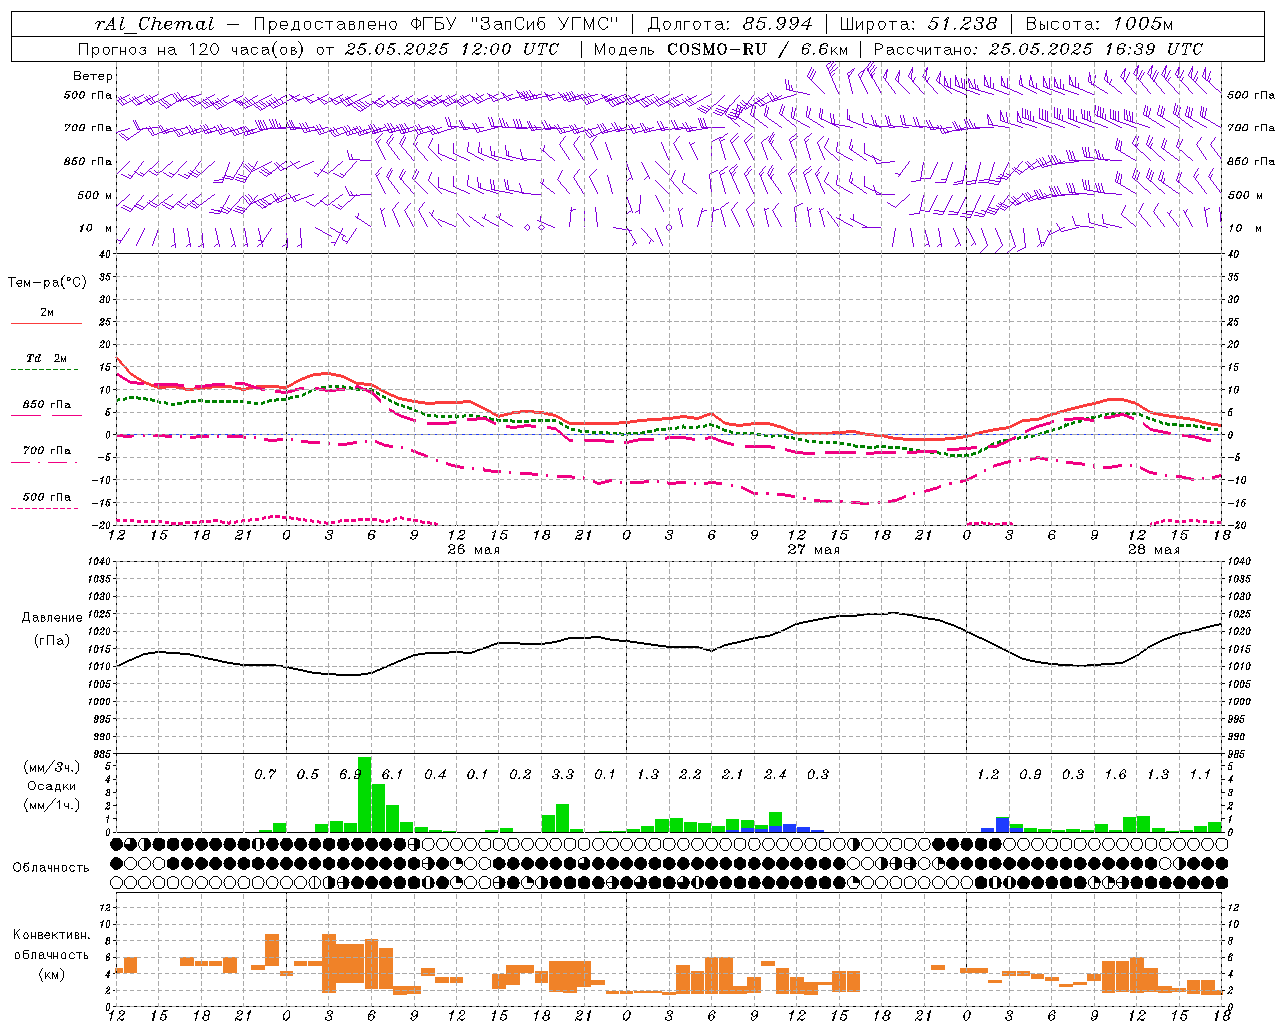Click the Облачность panel label
This screenshot has width=1280, height=1024.
51,868
